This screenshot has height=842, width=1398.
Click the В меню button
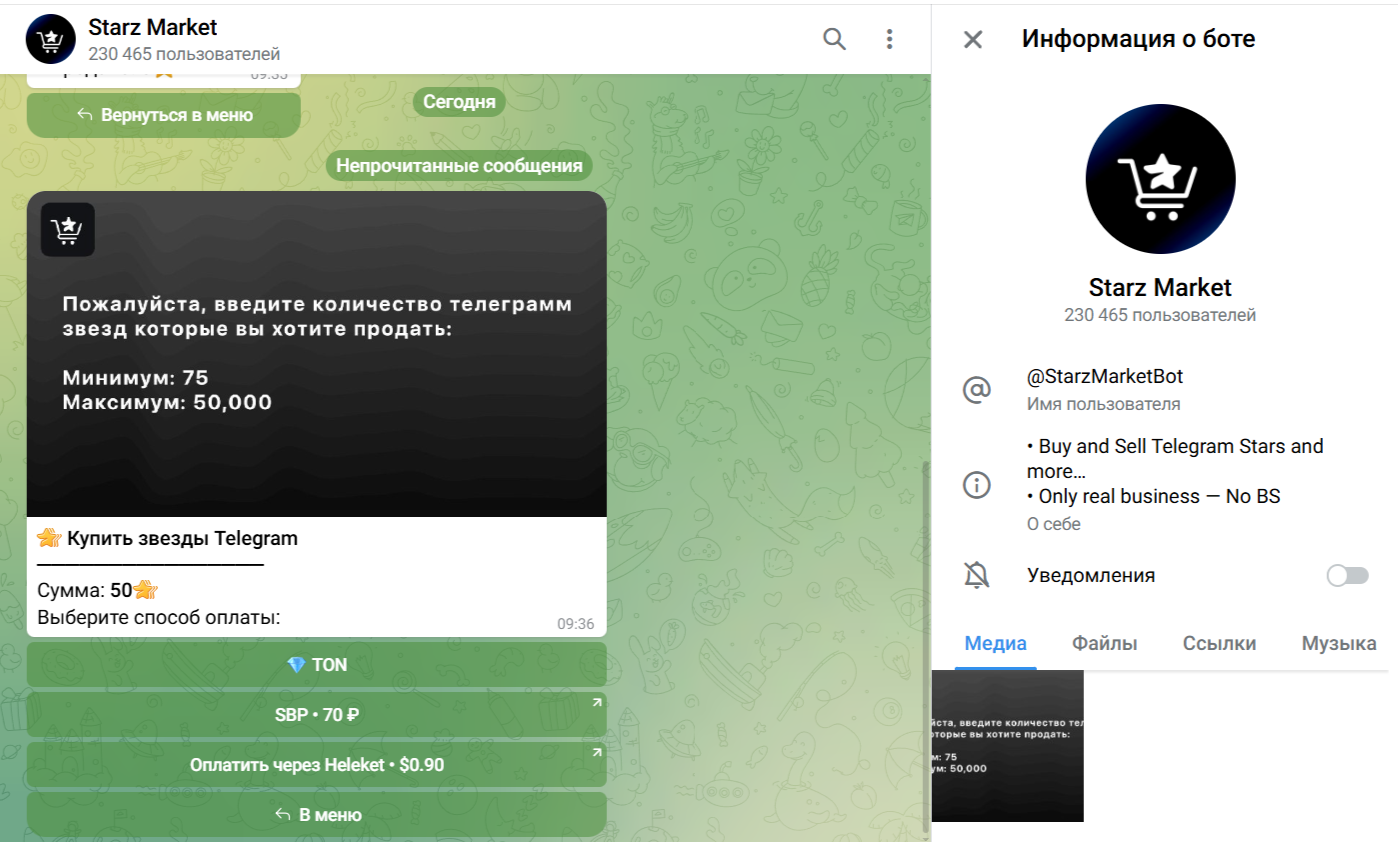point(316,815)
